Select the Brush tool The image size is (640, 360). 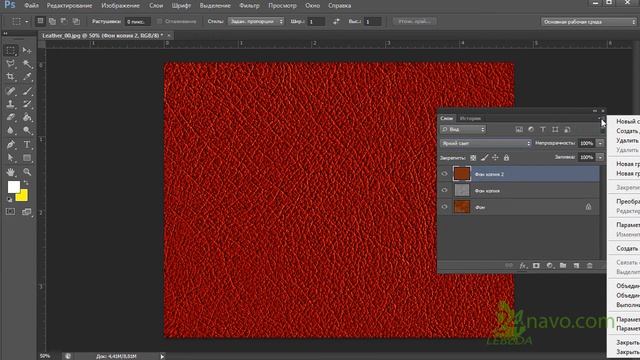point(27,91)
